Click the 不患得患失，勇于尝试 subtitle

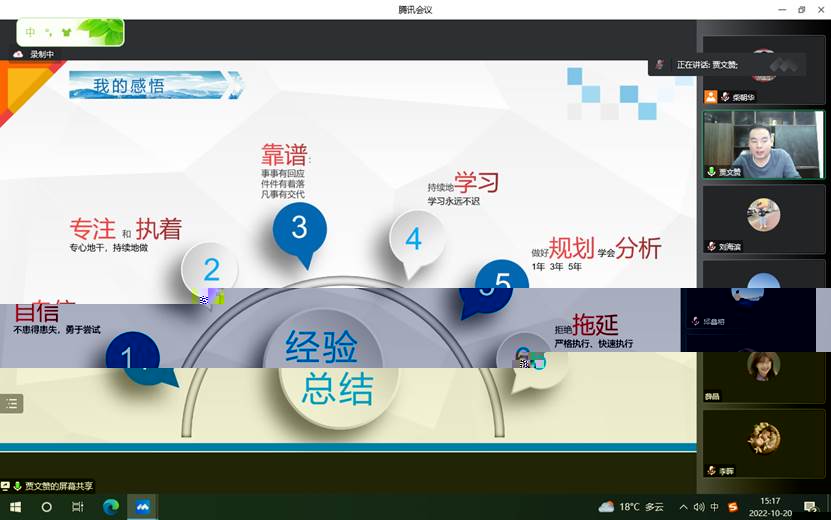pyautogui.click(x=57, y=330)
